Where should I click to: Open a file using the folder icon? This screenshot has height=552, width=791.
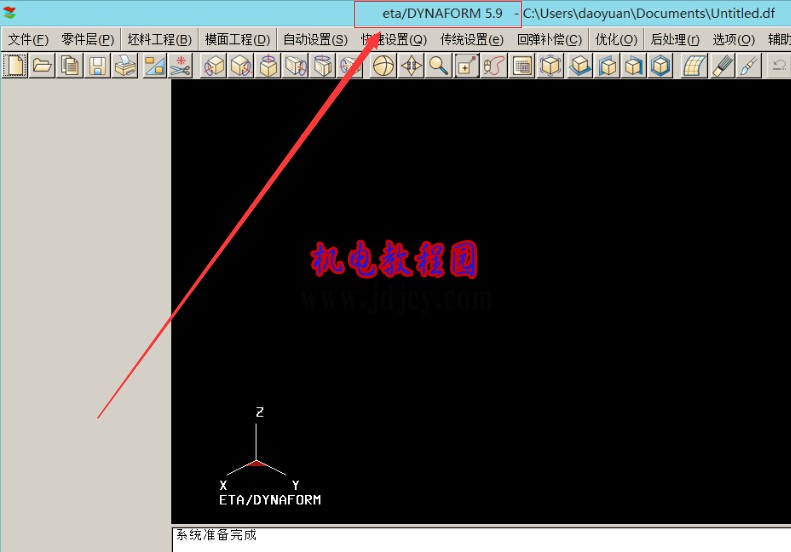tap(42, 66)
